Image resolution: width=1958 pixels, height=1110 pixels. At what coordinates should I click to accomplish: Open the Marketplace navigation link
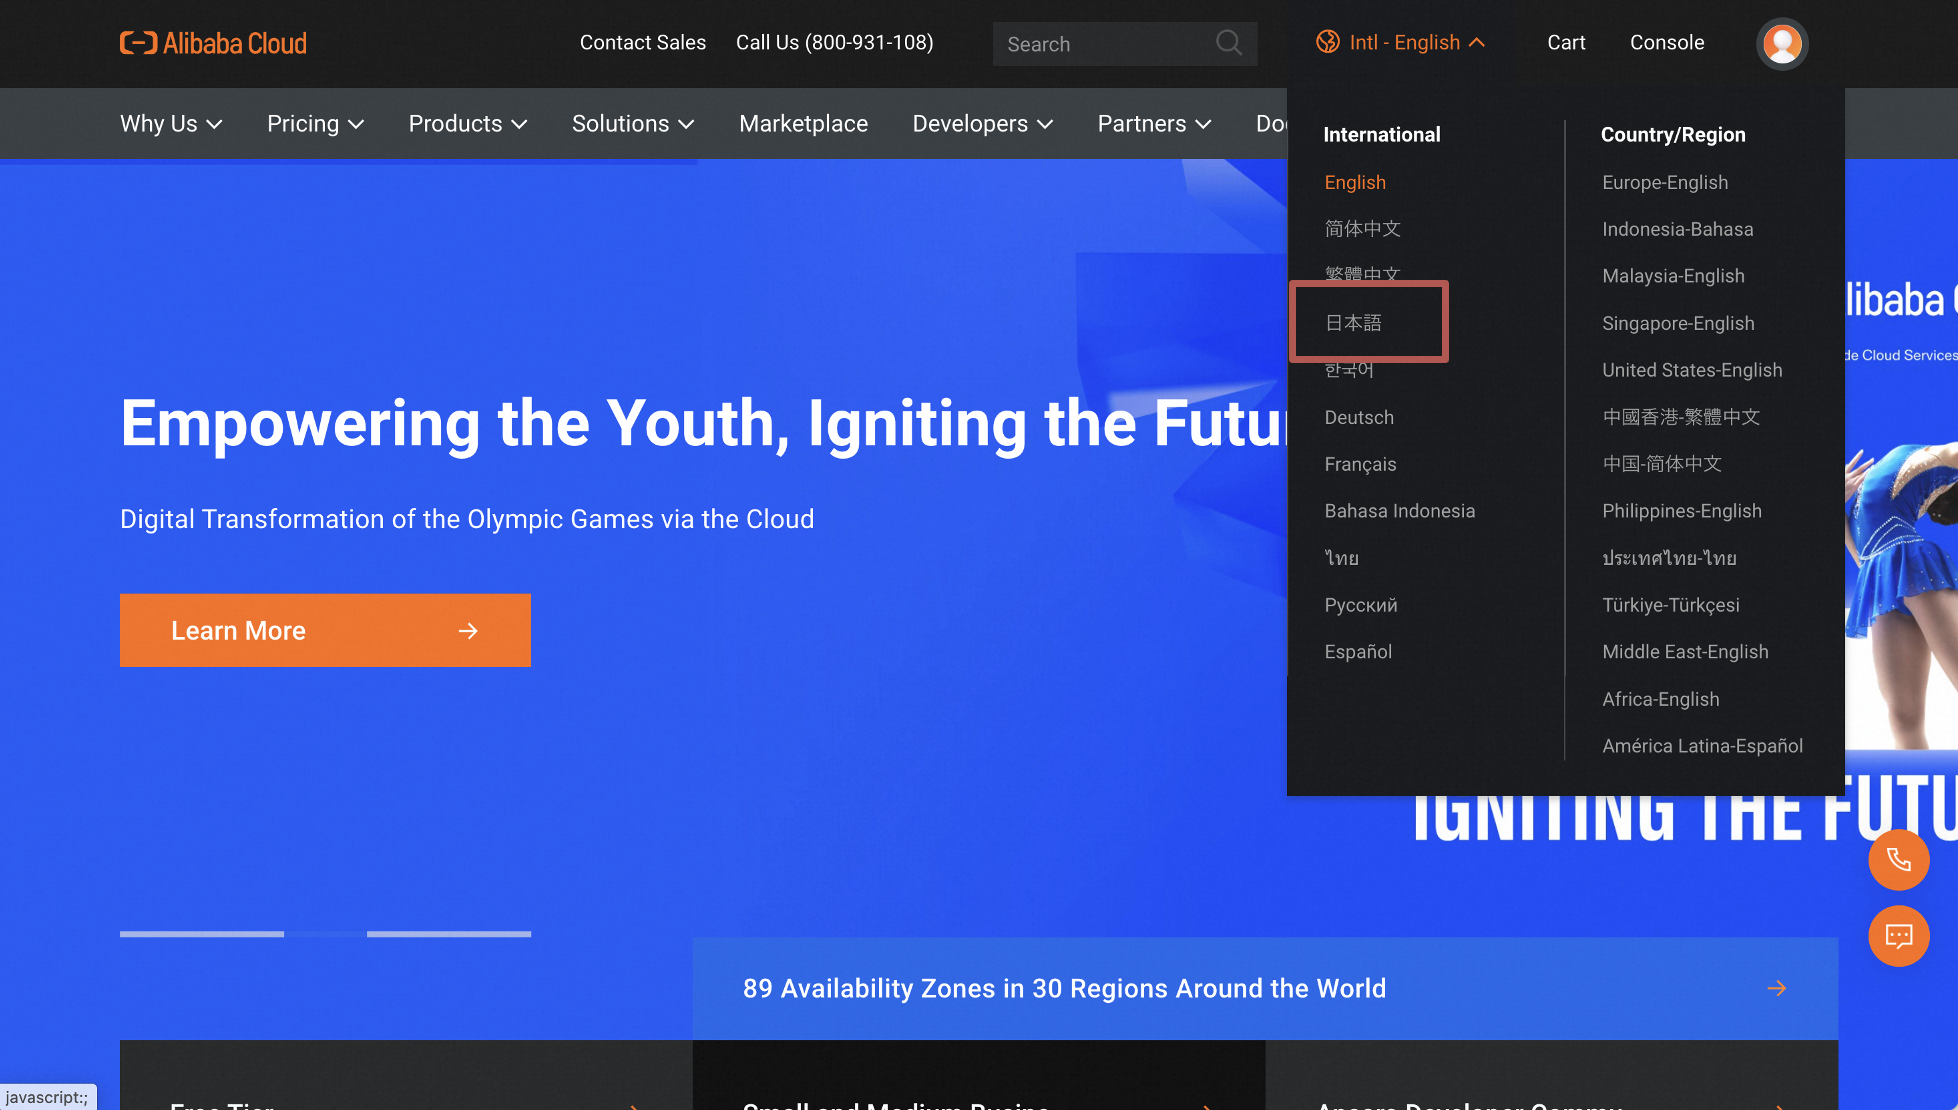pos(803,124)
